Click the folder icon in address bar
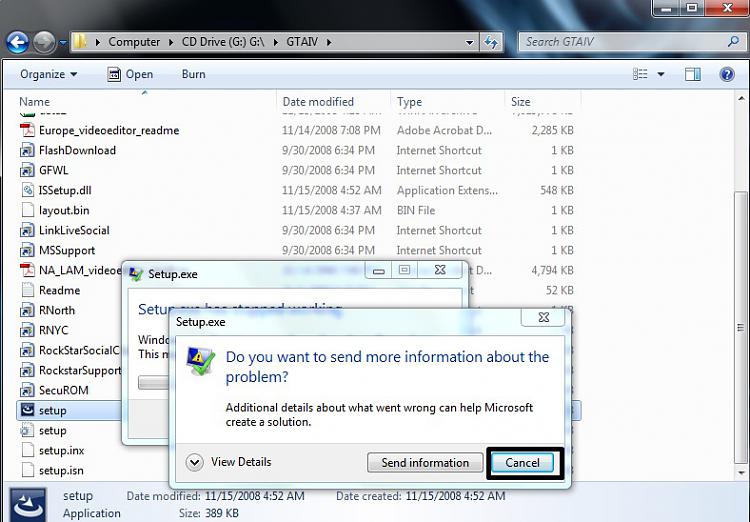 pos(80,42)
